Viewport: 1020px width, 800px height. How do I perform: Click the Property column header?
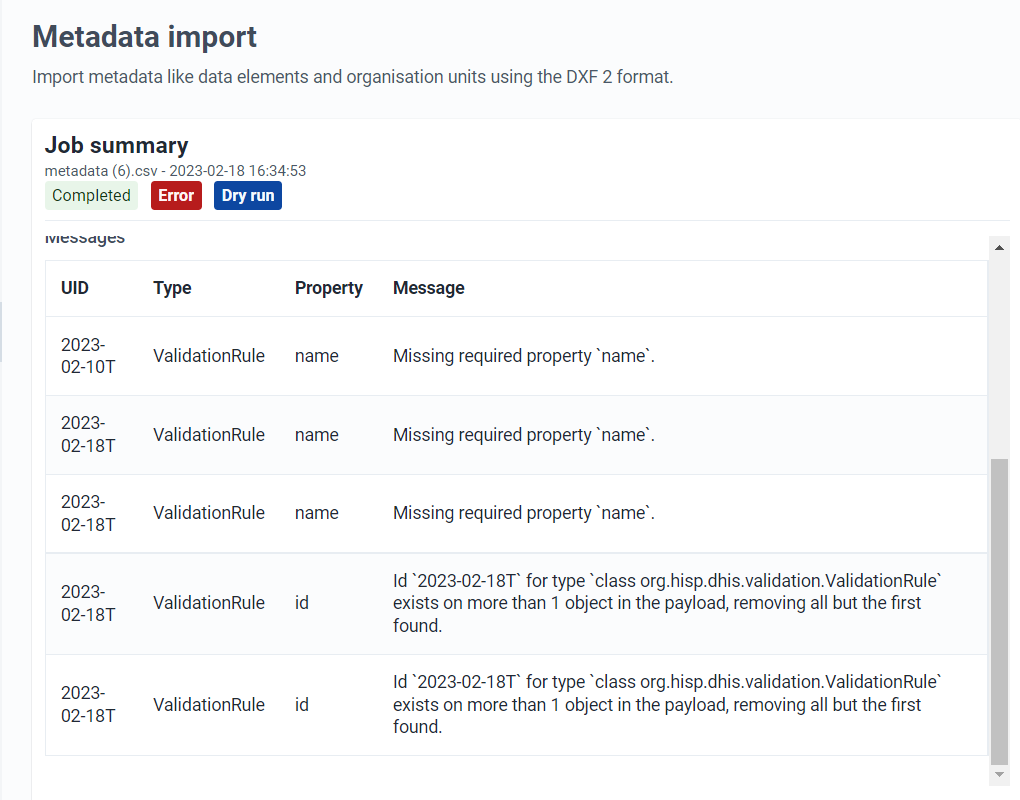[x=329, y=288]
